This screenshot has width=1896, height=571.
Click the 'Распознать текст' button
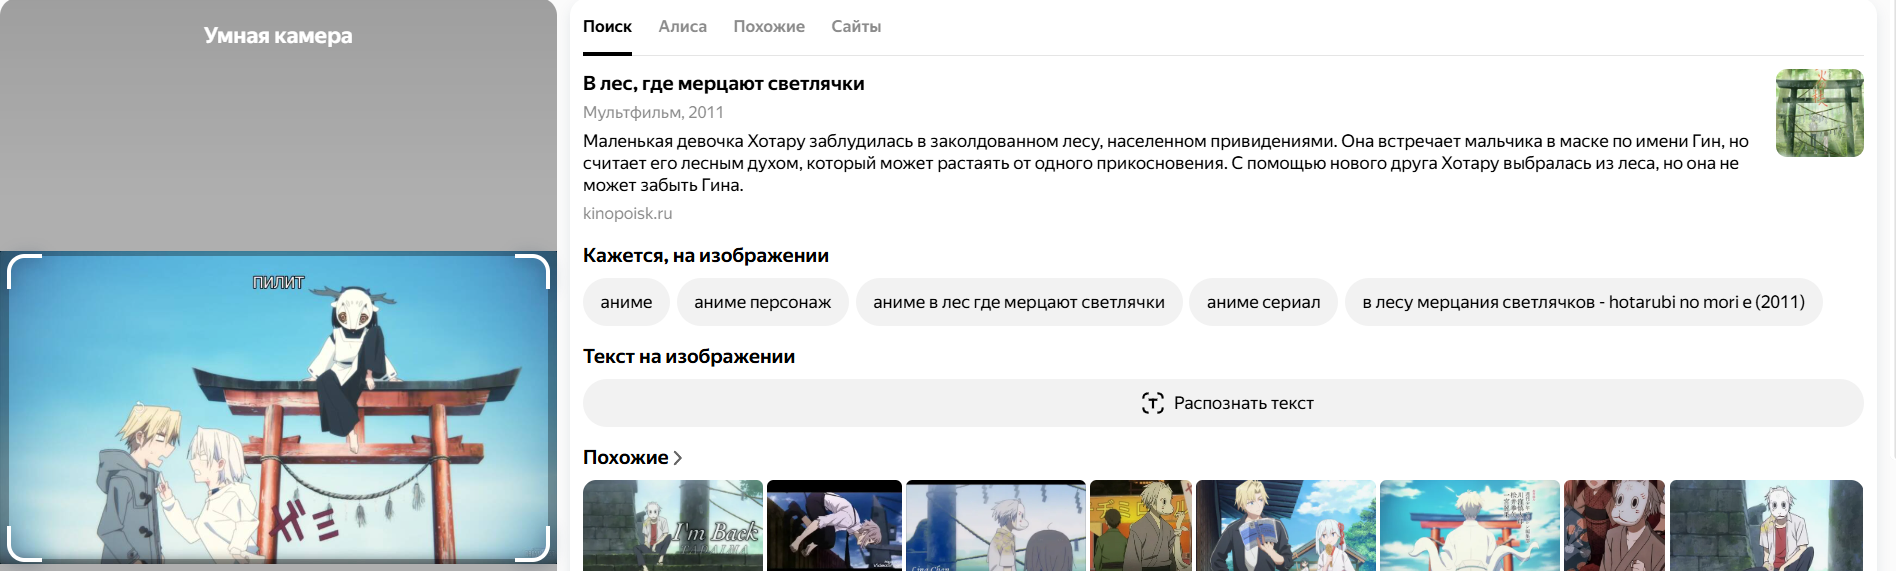click(x=1223, y=403)
